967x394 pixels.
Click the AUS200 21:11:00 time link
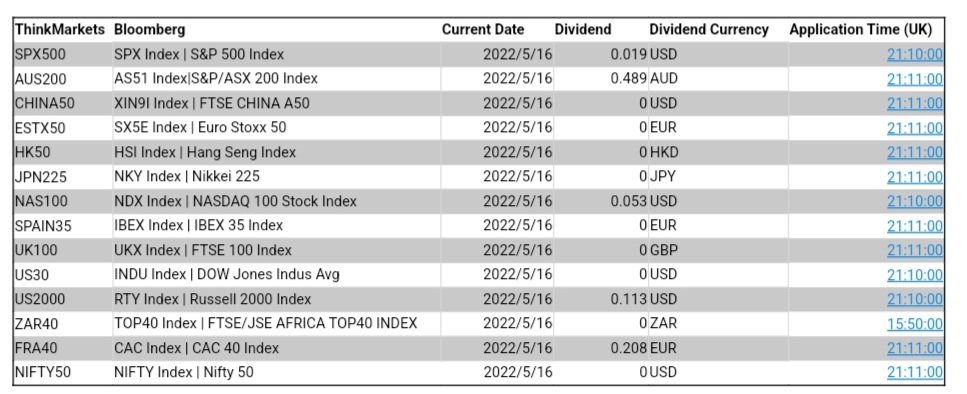pyautogui.click(x=915, y=79)
